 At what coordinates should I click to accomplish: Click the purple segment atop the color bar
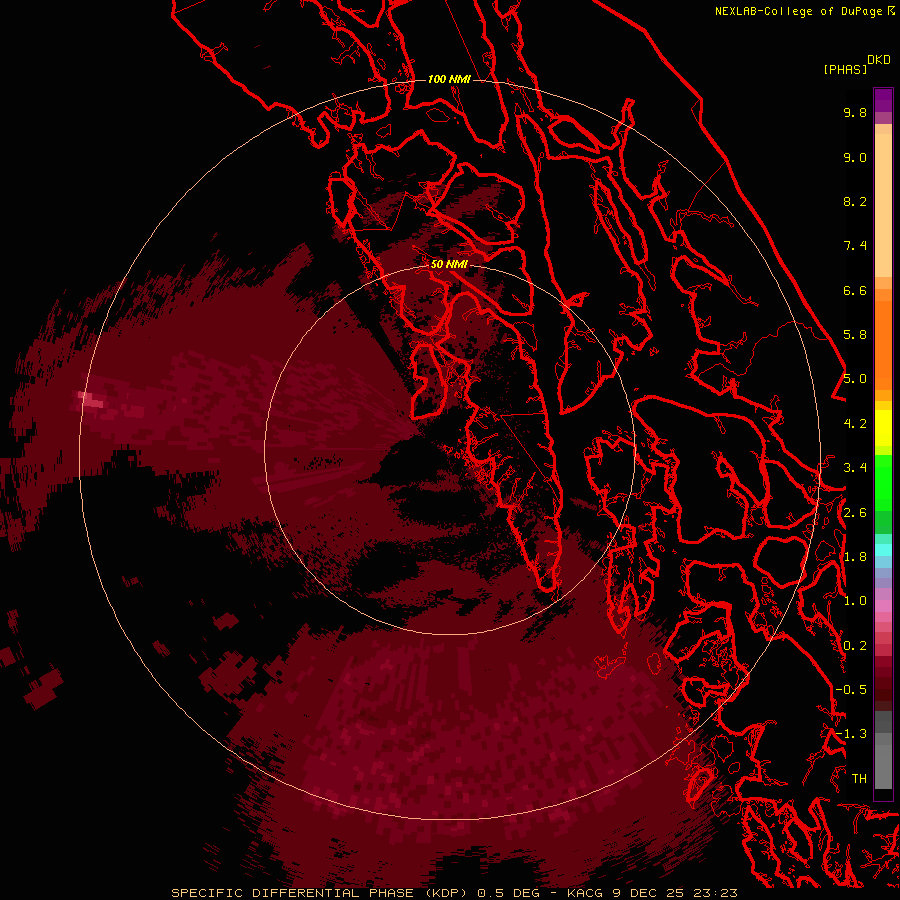883,100
